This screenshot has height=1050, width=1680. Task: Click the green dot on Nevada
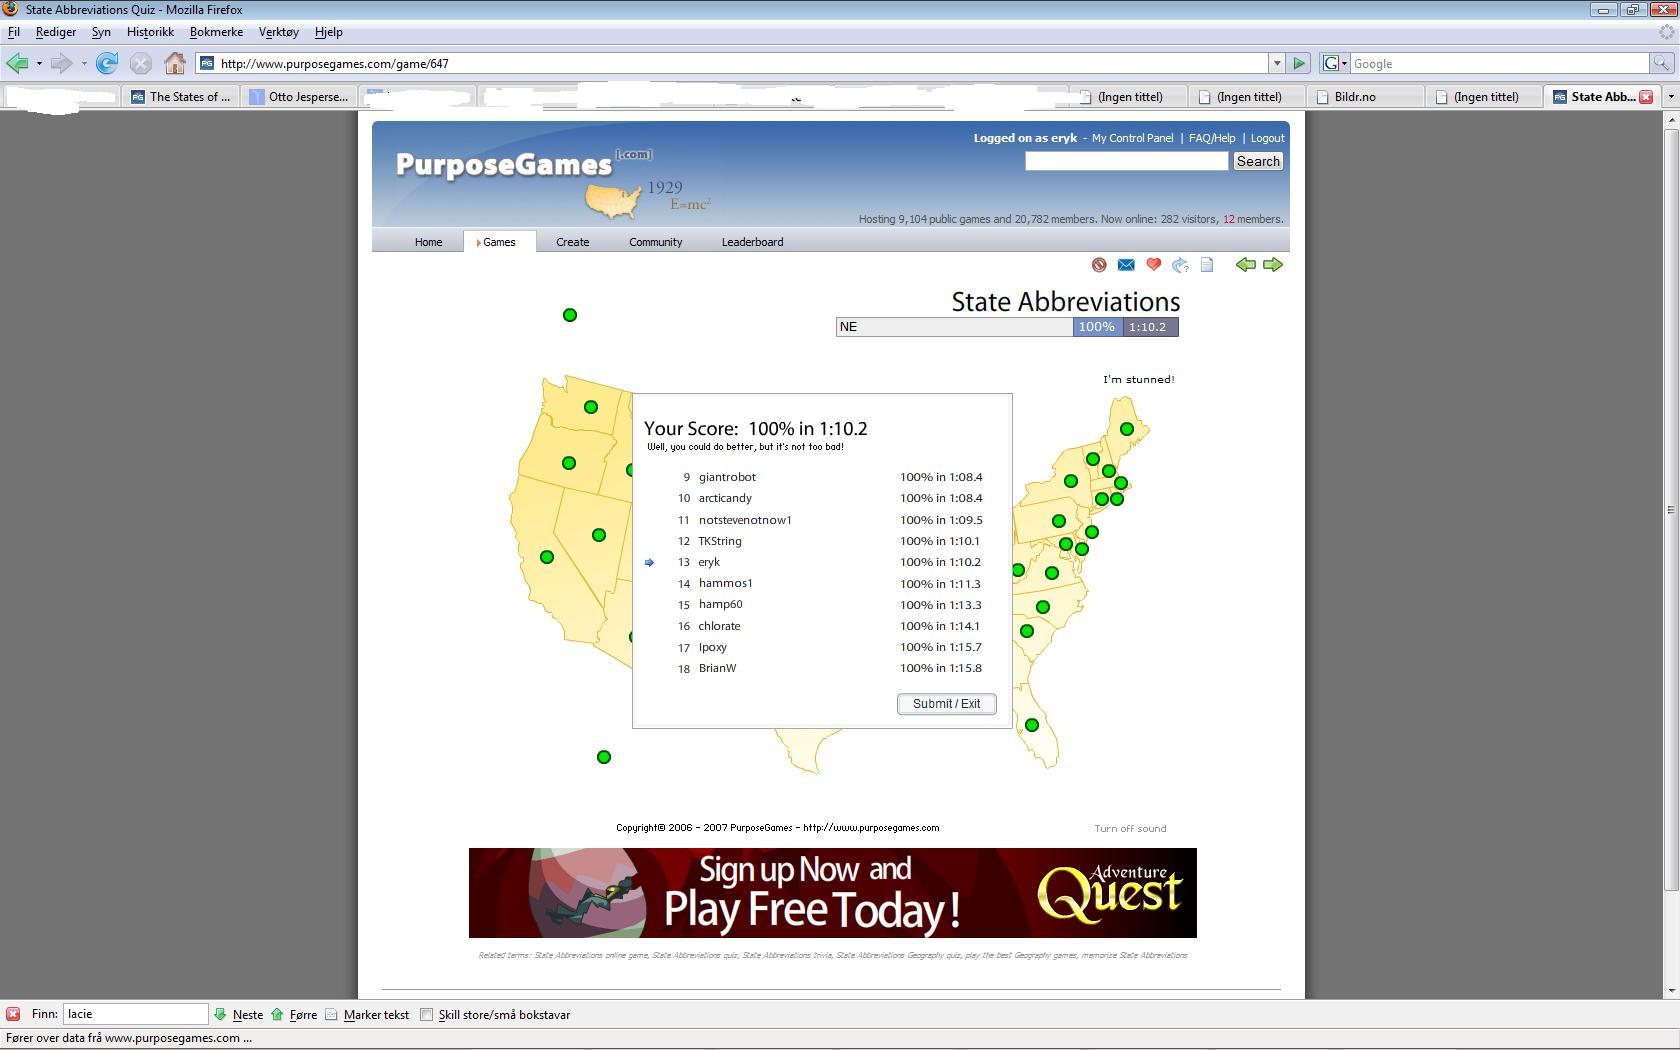tap(599, 535)
